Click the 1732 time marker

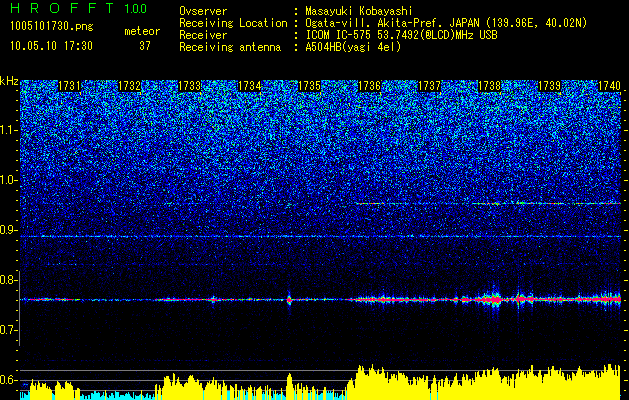tap(129, 86)
